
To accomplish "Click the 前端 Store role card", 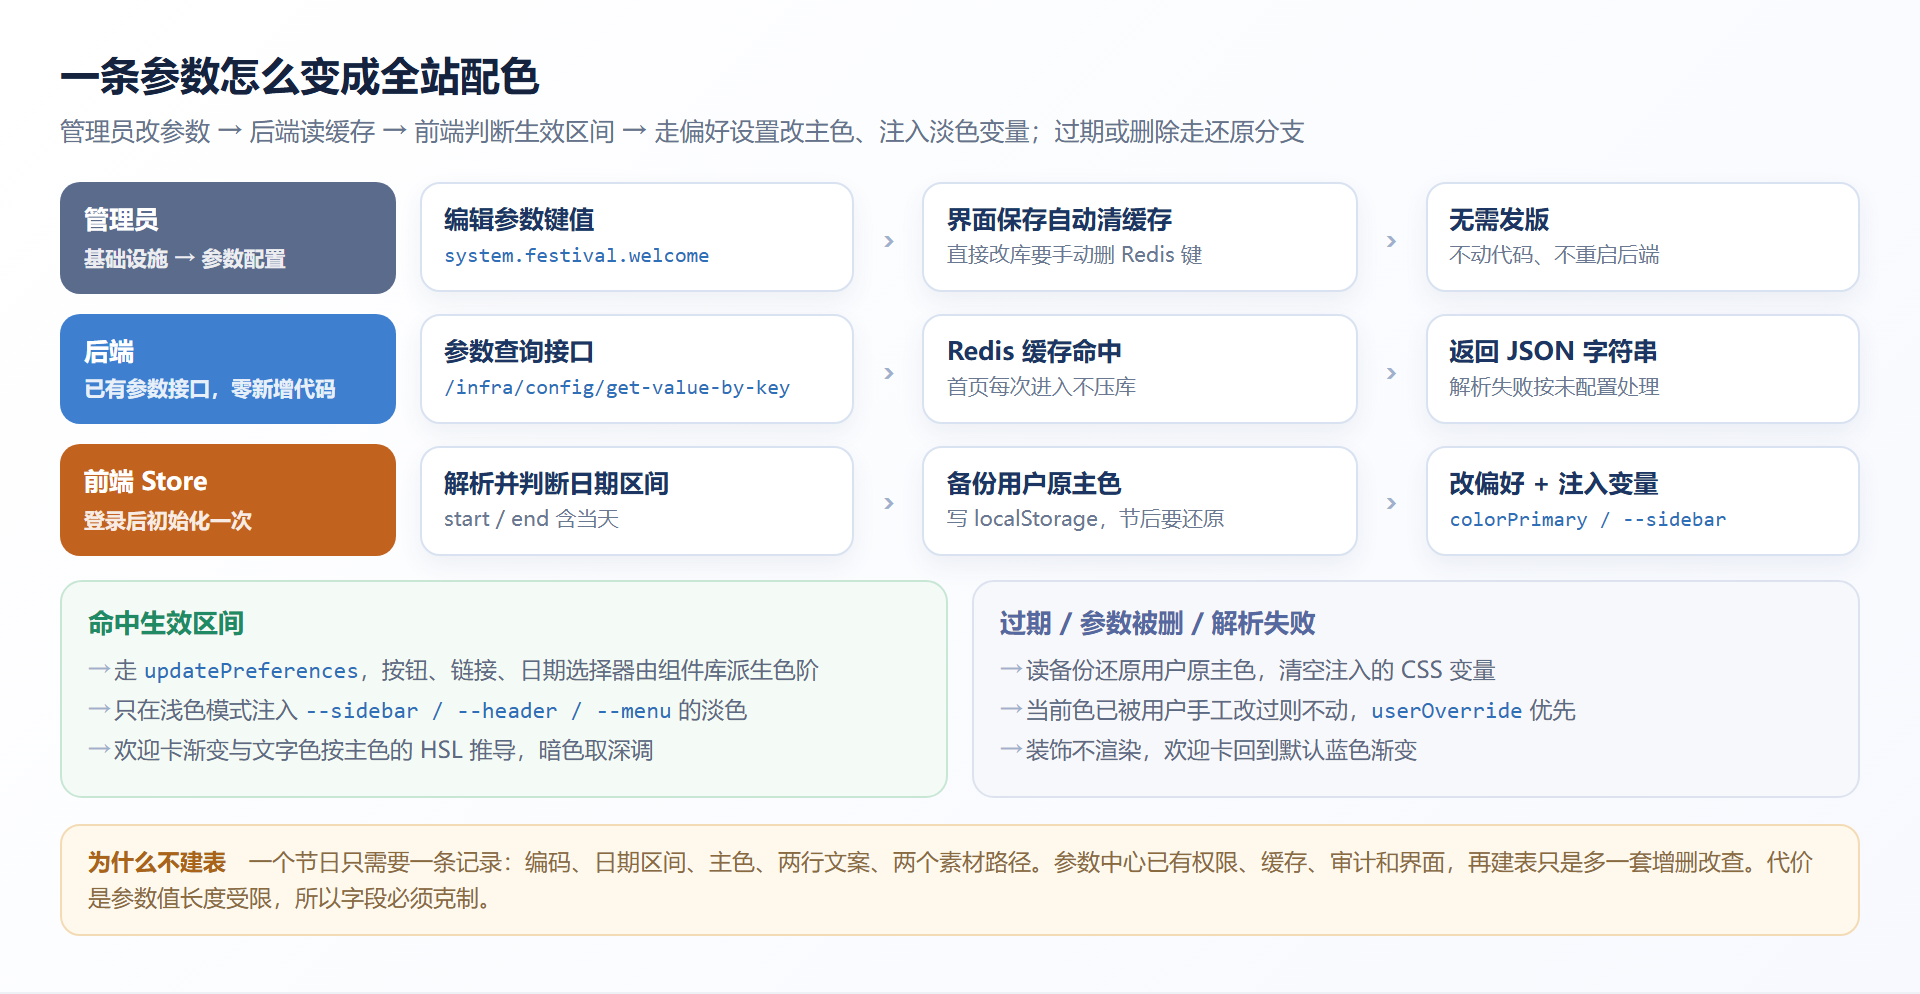I will (x=228, y=500).
